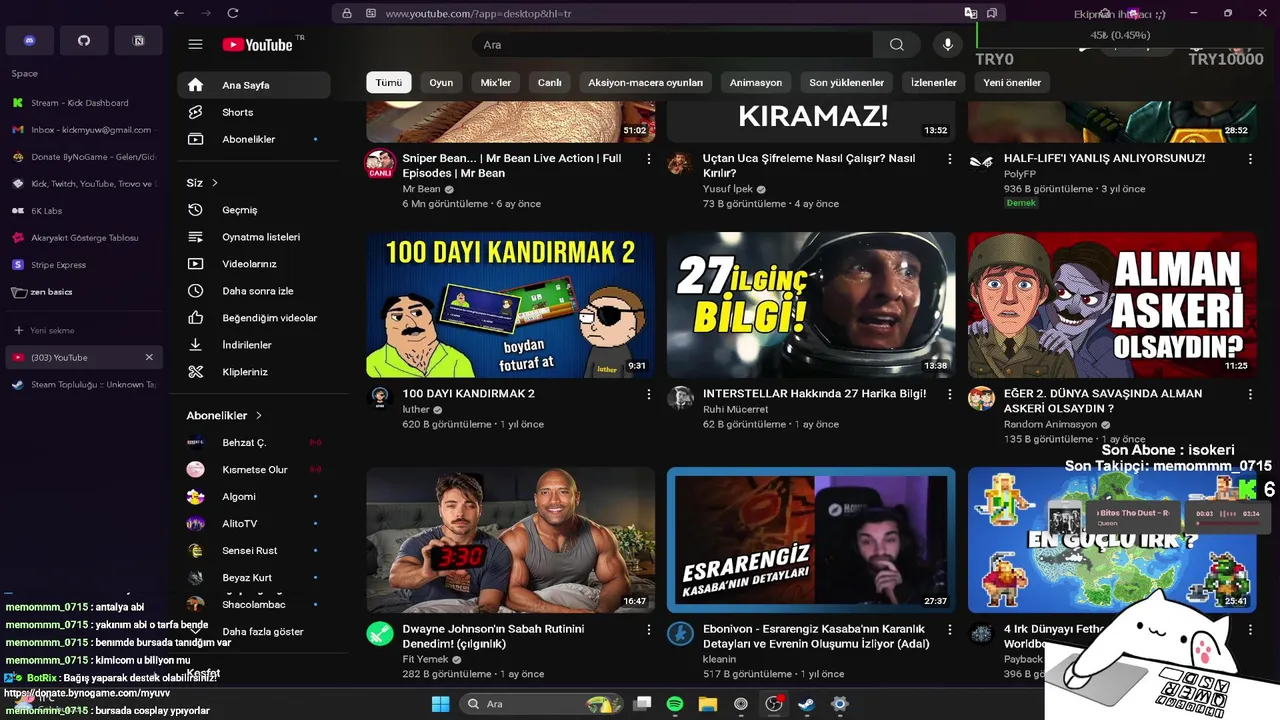Open Algomi channel
This screenshot has height=720, width=1280.
coord(254,497)
